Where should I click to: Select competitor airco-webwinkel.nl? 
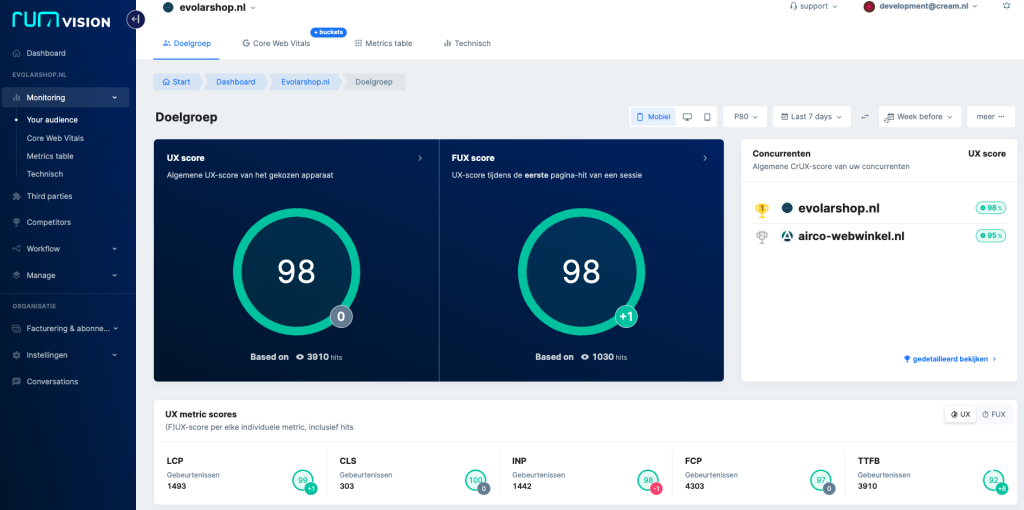[853, 236]
